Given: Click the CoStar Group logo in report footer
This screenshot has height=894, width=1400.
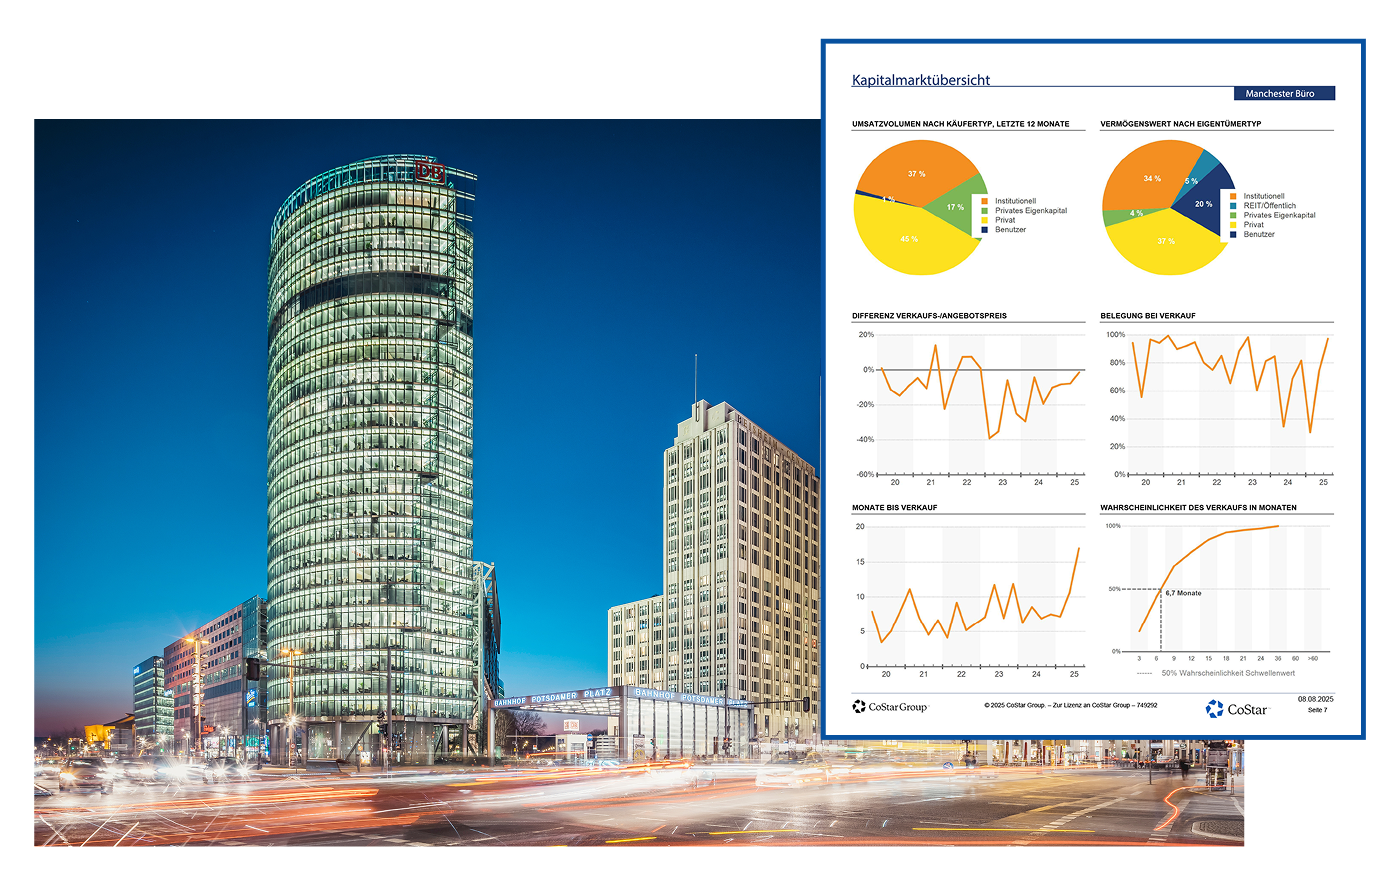Looking at the screenshot, I should coord(889,707).
